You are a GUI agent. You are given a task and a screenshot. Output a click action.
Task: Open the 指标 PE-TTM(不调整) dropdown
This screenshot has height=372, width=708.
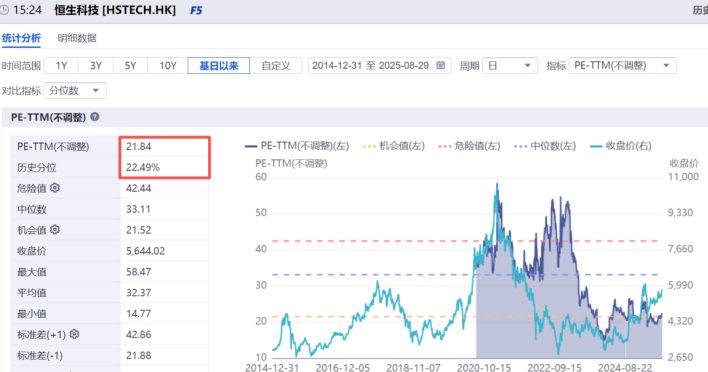(x=623, y=65)
